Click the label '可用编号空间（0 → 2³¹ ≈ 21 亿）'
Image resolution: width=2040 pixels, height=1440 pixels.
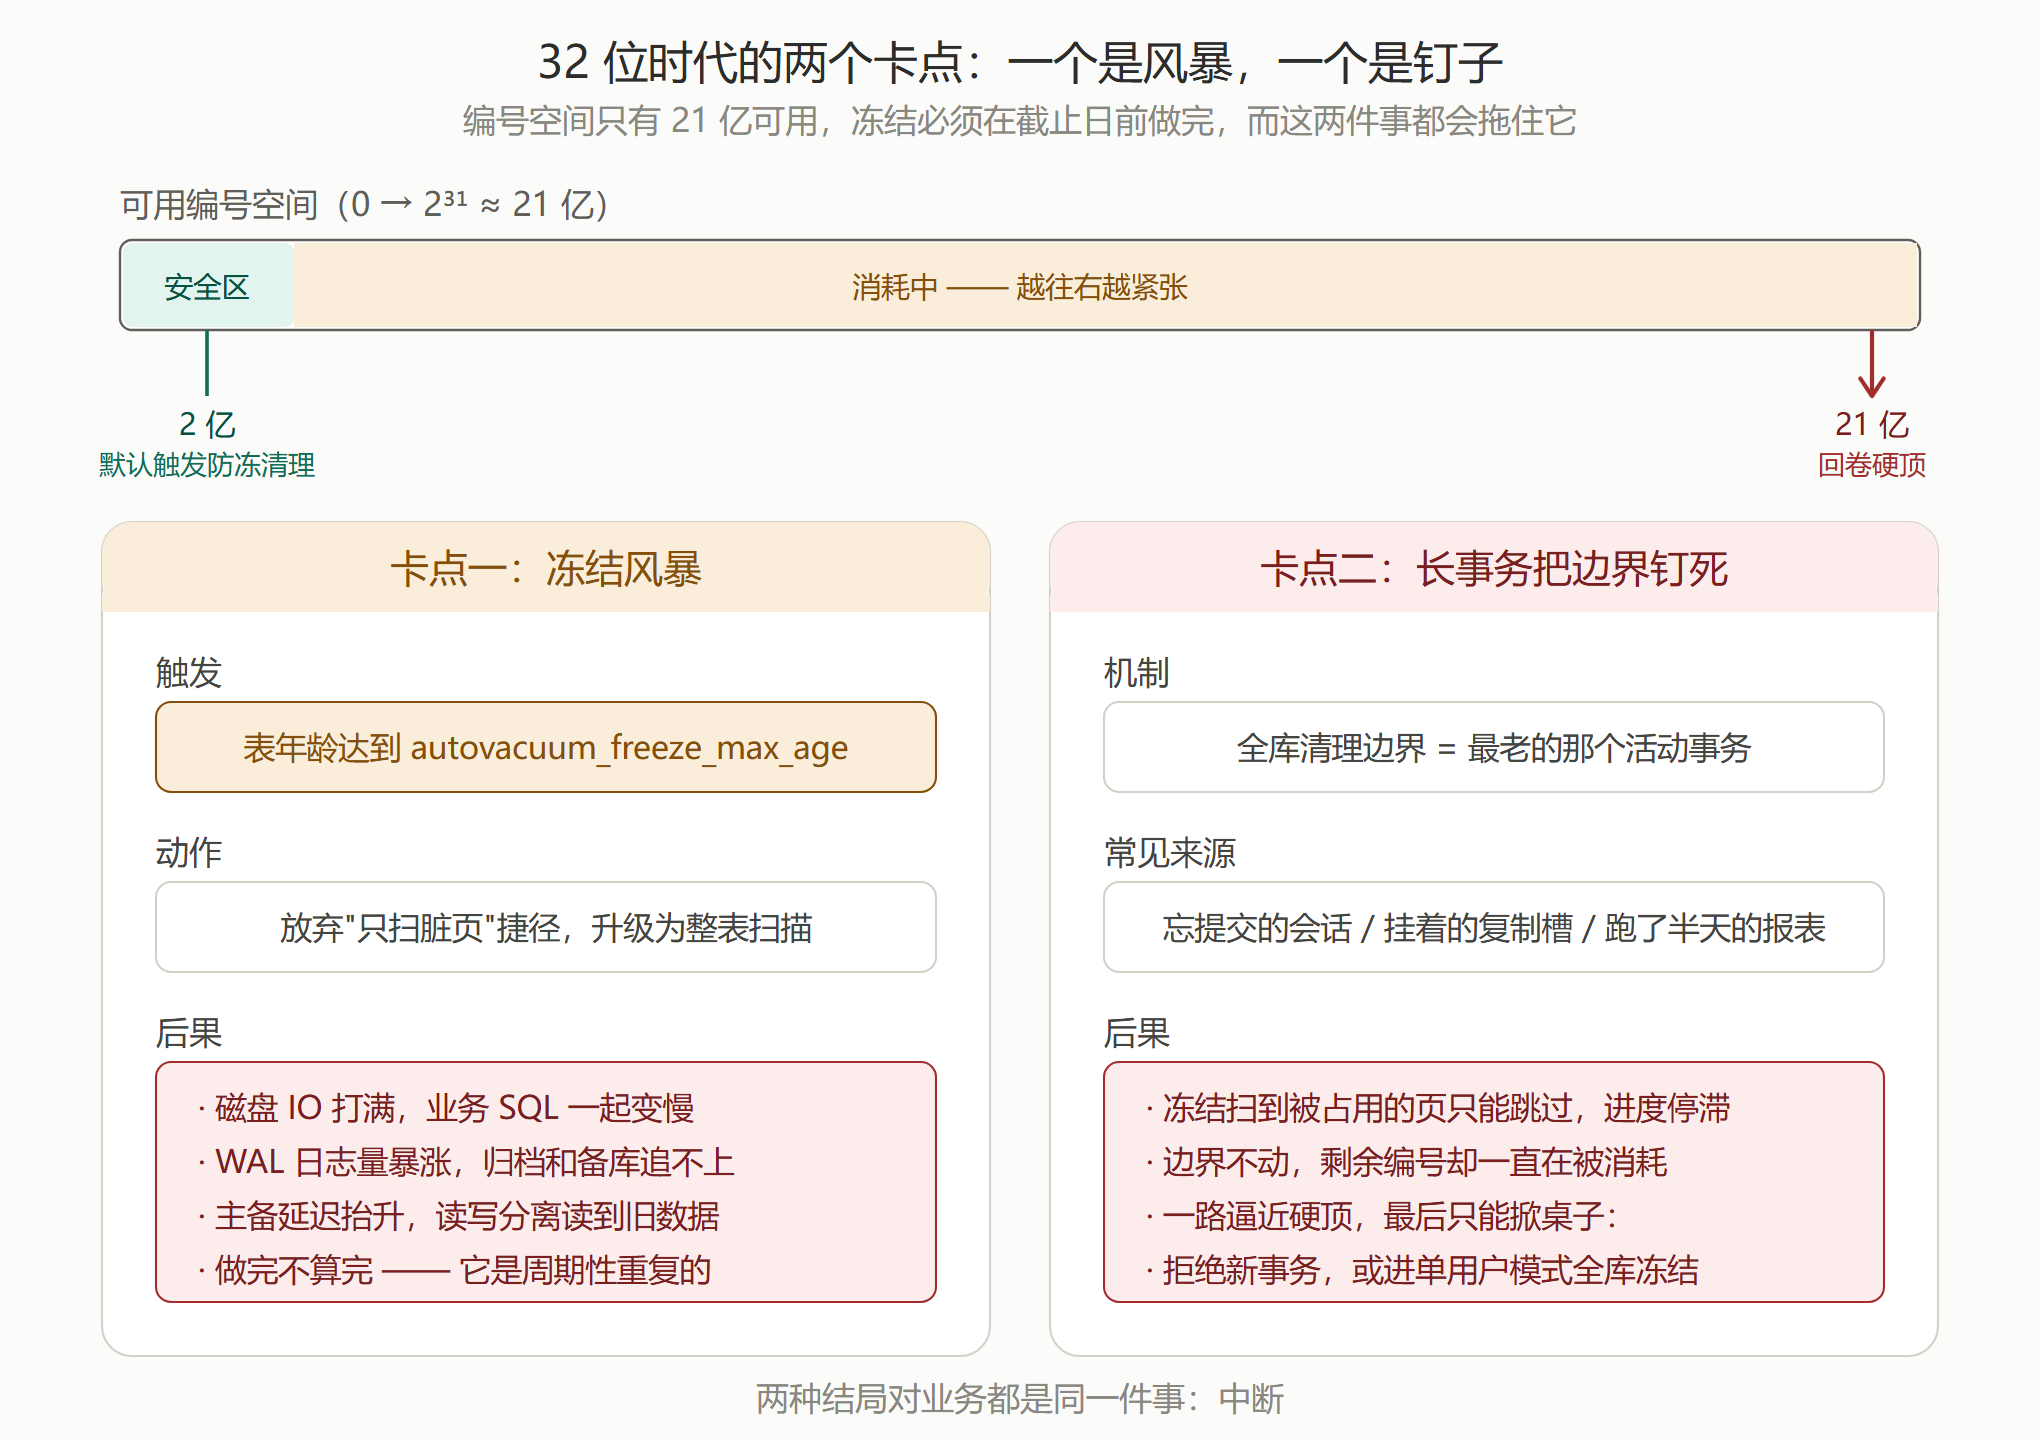[x=364, y=204]
